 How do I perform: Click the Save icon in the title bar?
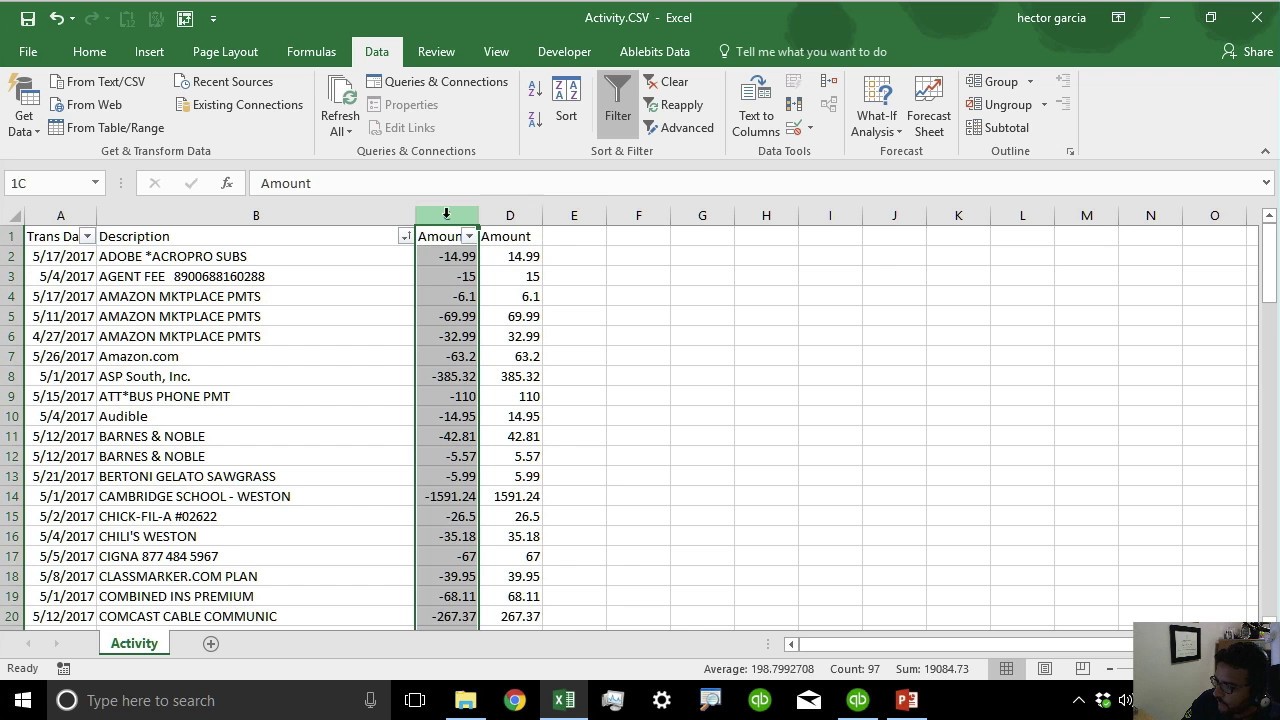(28, 18)
